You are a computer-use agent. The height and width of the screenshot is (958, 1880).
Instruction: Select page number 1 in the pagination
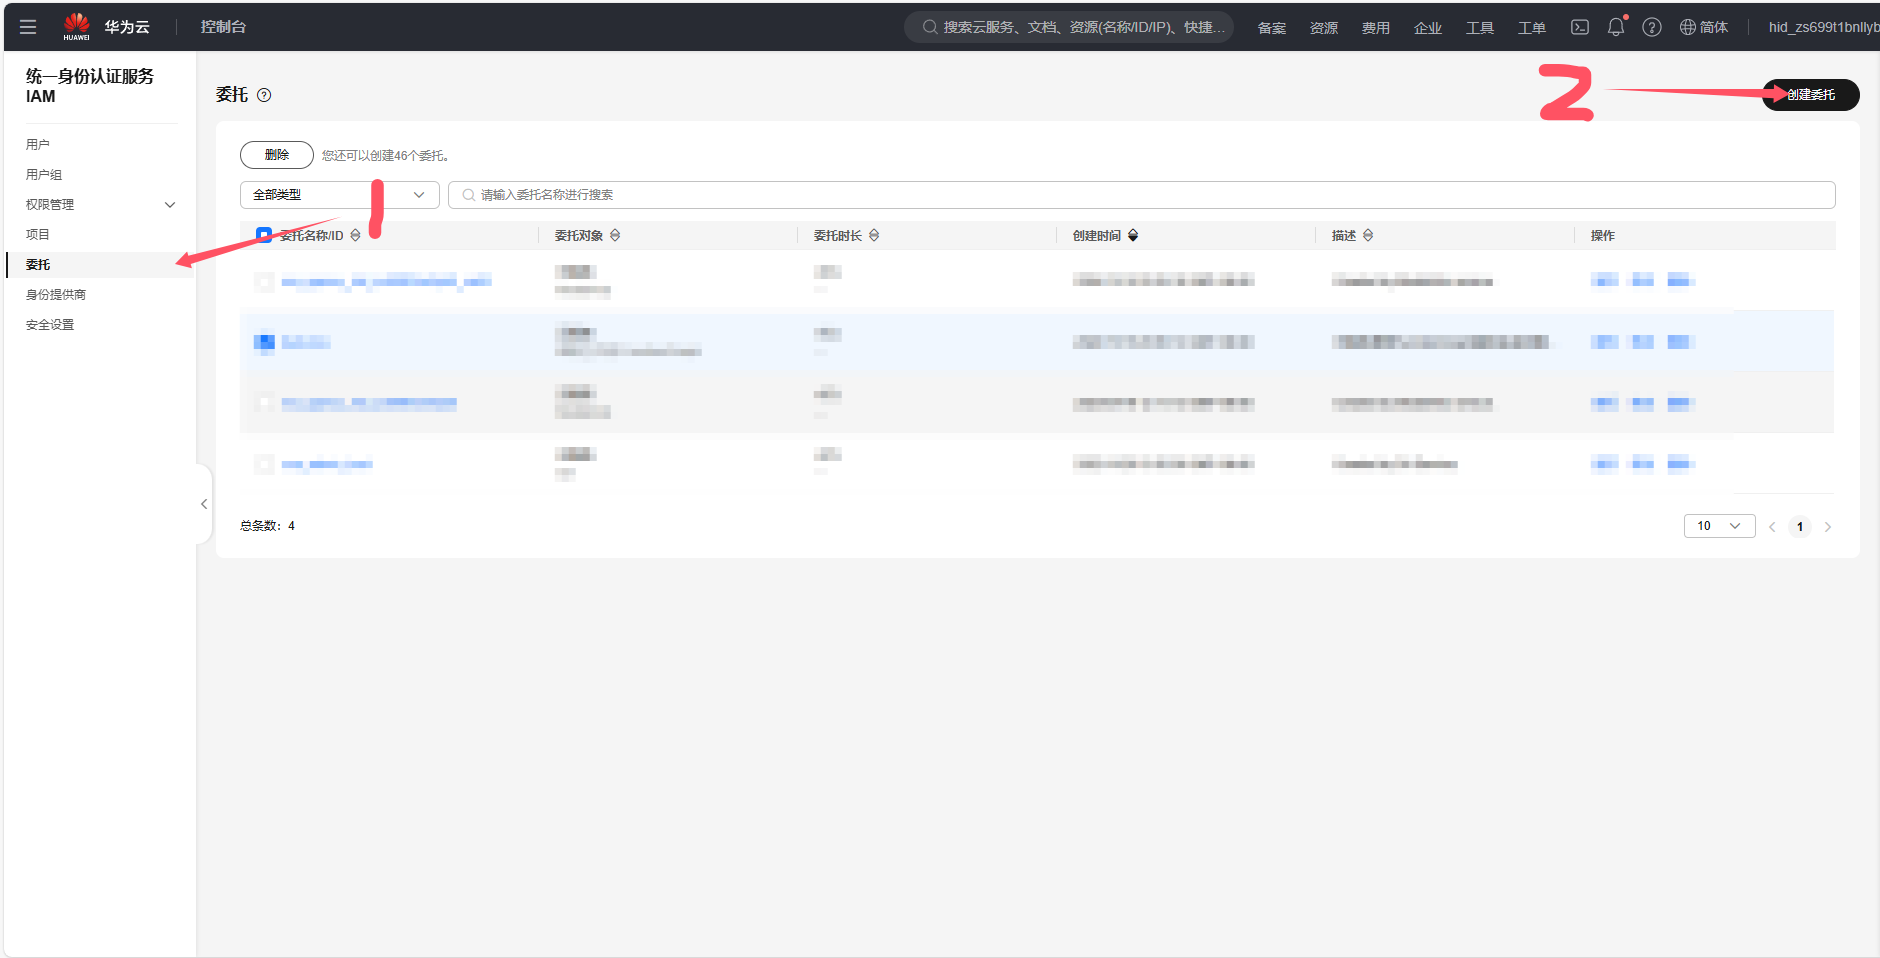coord(1800,527)
